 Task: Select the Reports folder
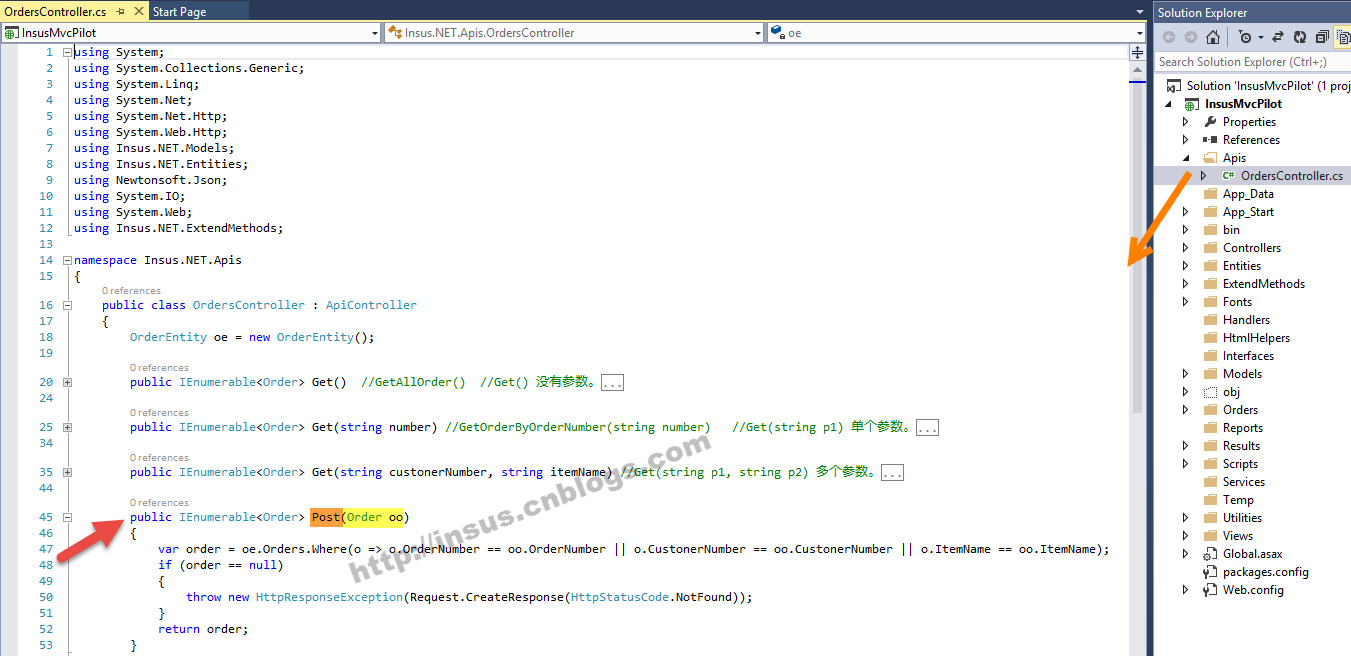(x=1243, y=428)
